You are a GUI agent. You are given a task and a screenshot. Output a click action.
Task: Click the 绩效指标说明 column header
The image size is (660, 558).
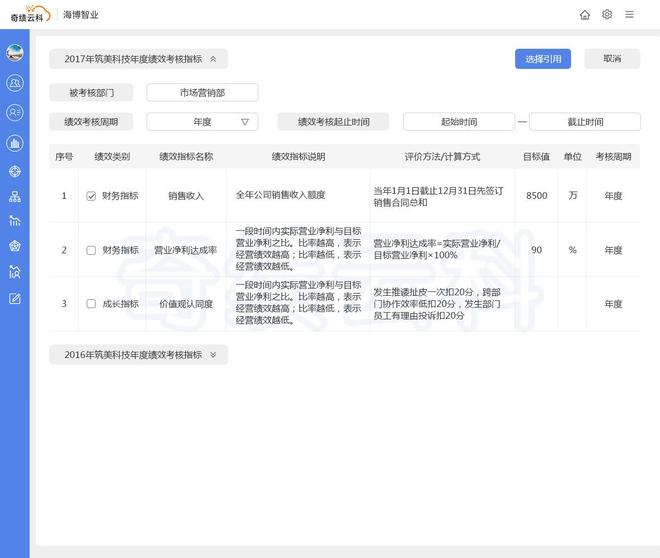[x=298, y=157]
